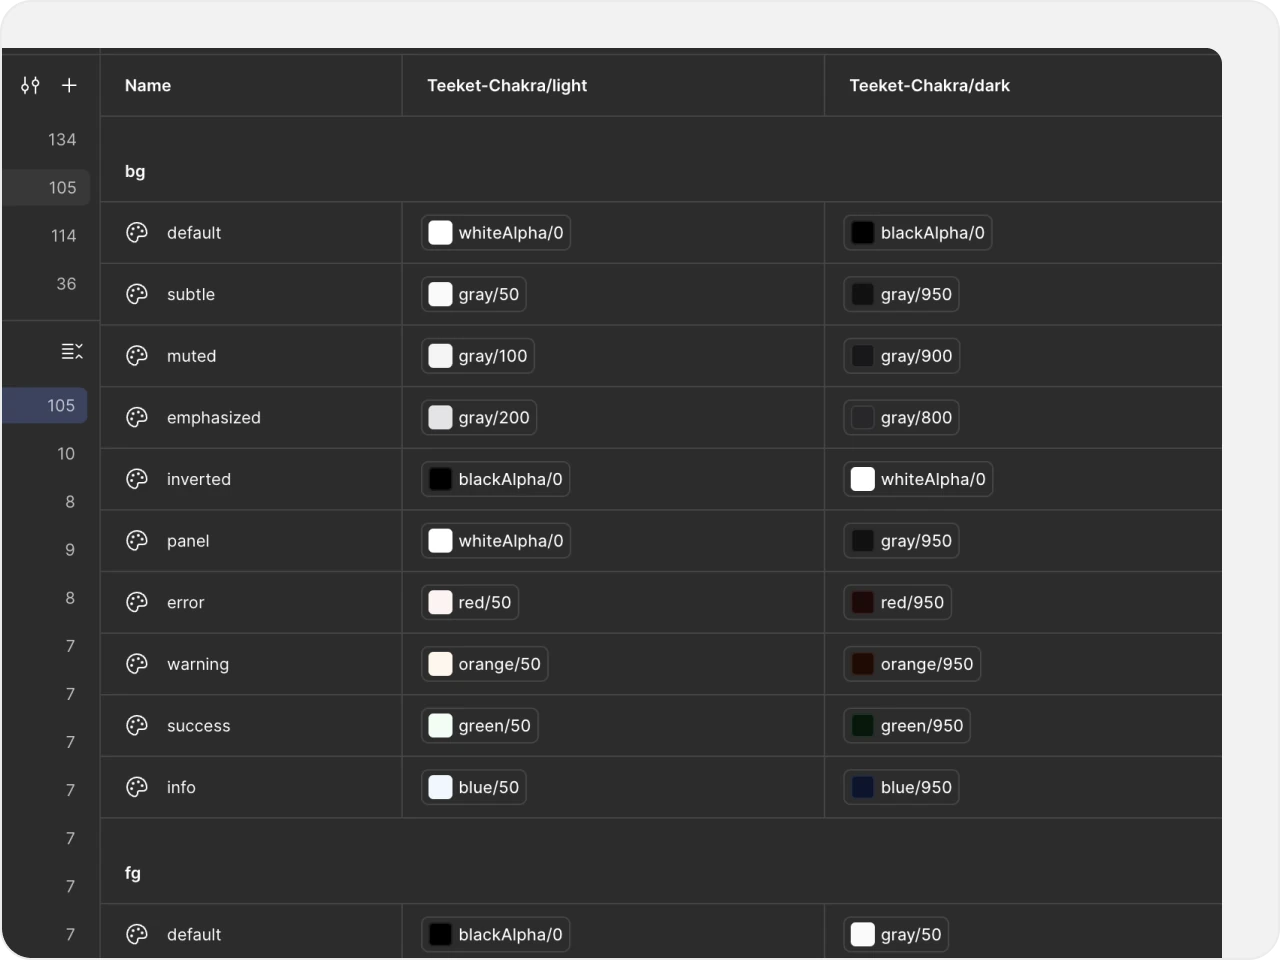Open the gray/950 chip in subtle row
Image resolution: width=1280 pixels, height=960 pixels.
[901, 294]
